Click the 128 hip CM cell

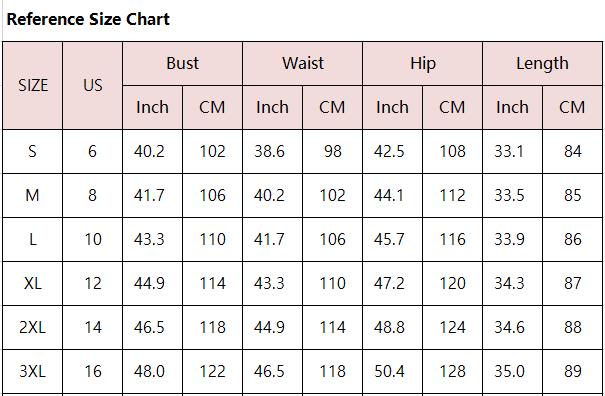452,371
